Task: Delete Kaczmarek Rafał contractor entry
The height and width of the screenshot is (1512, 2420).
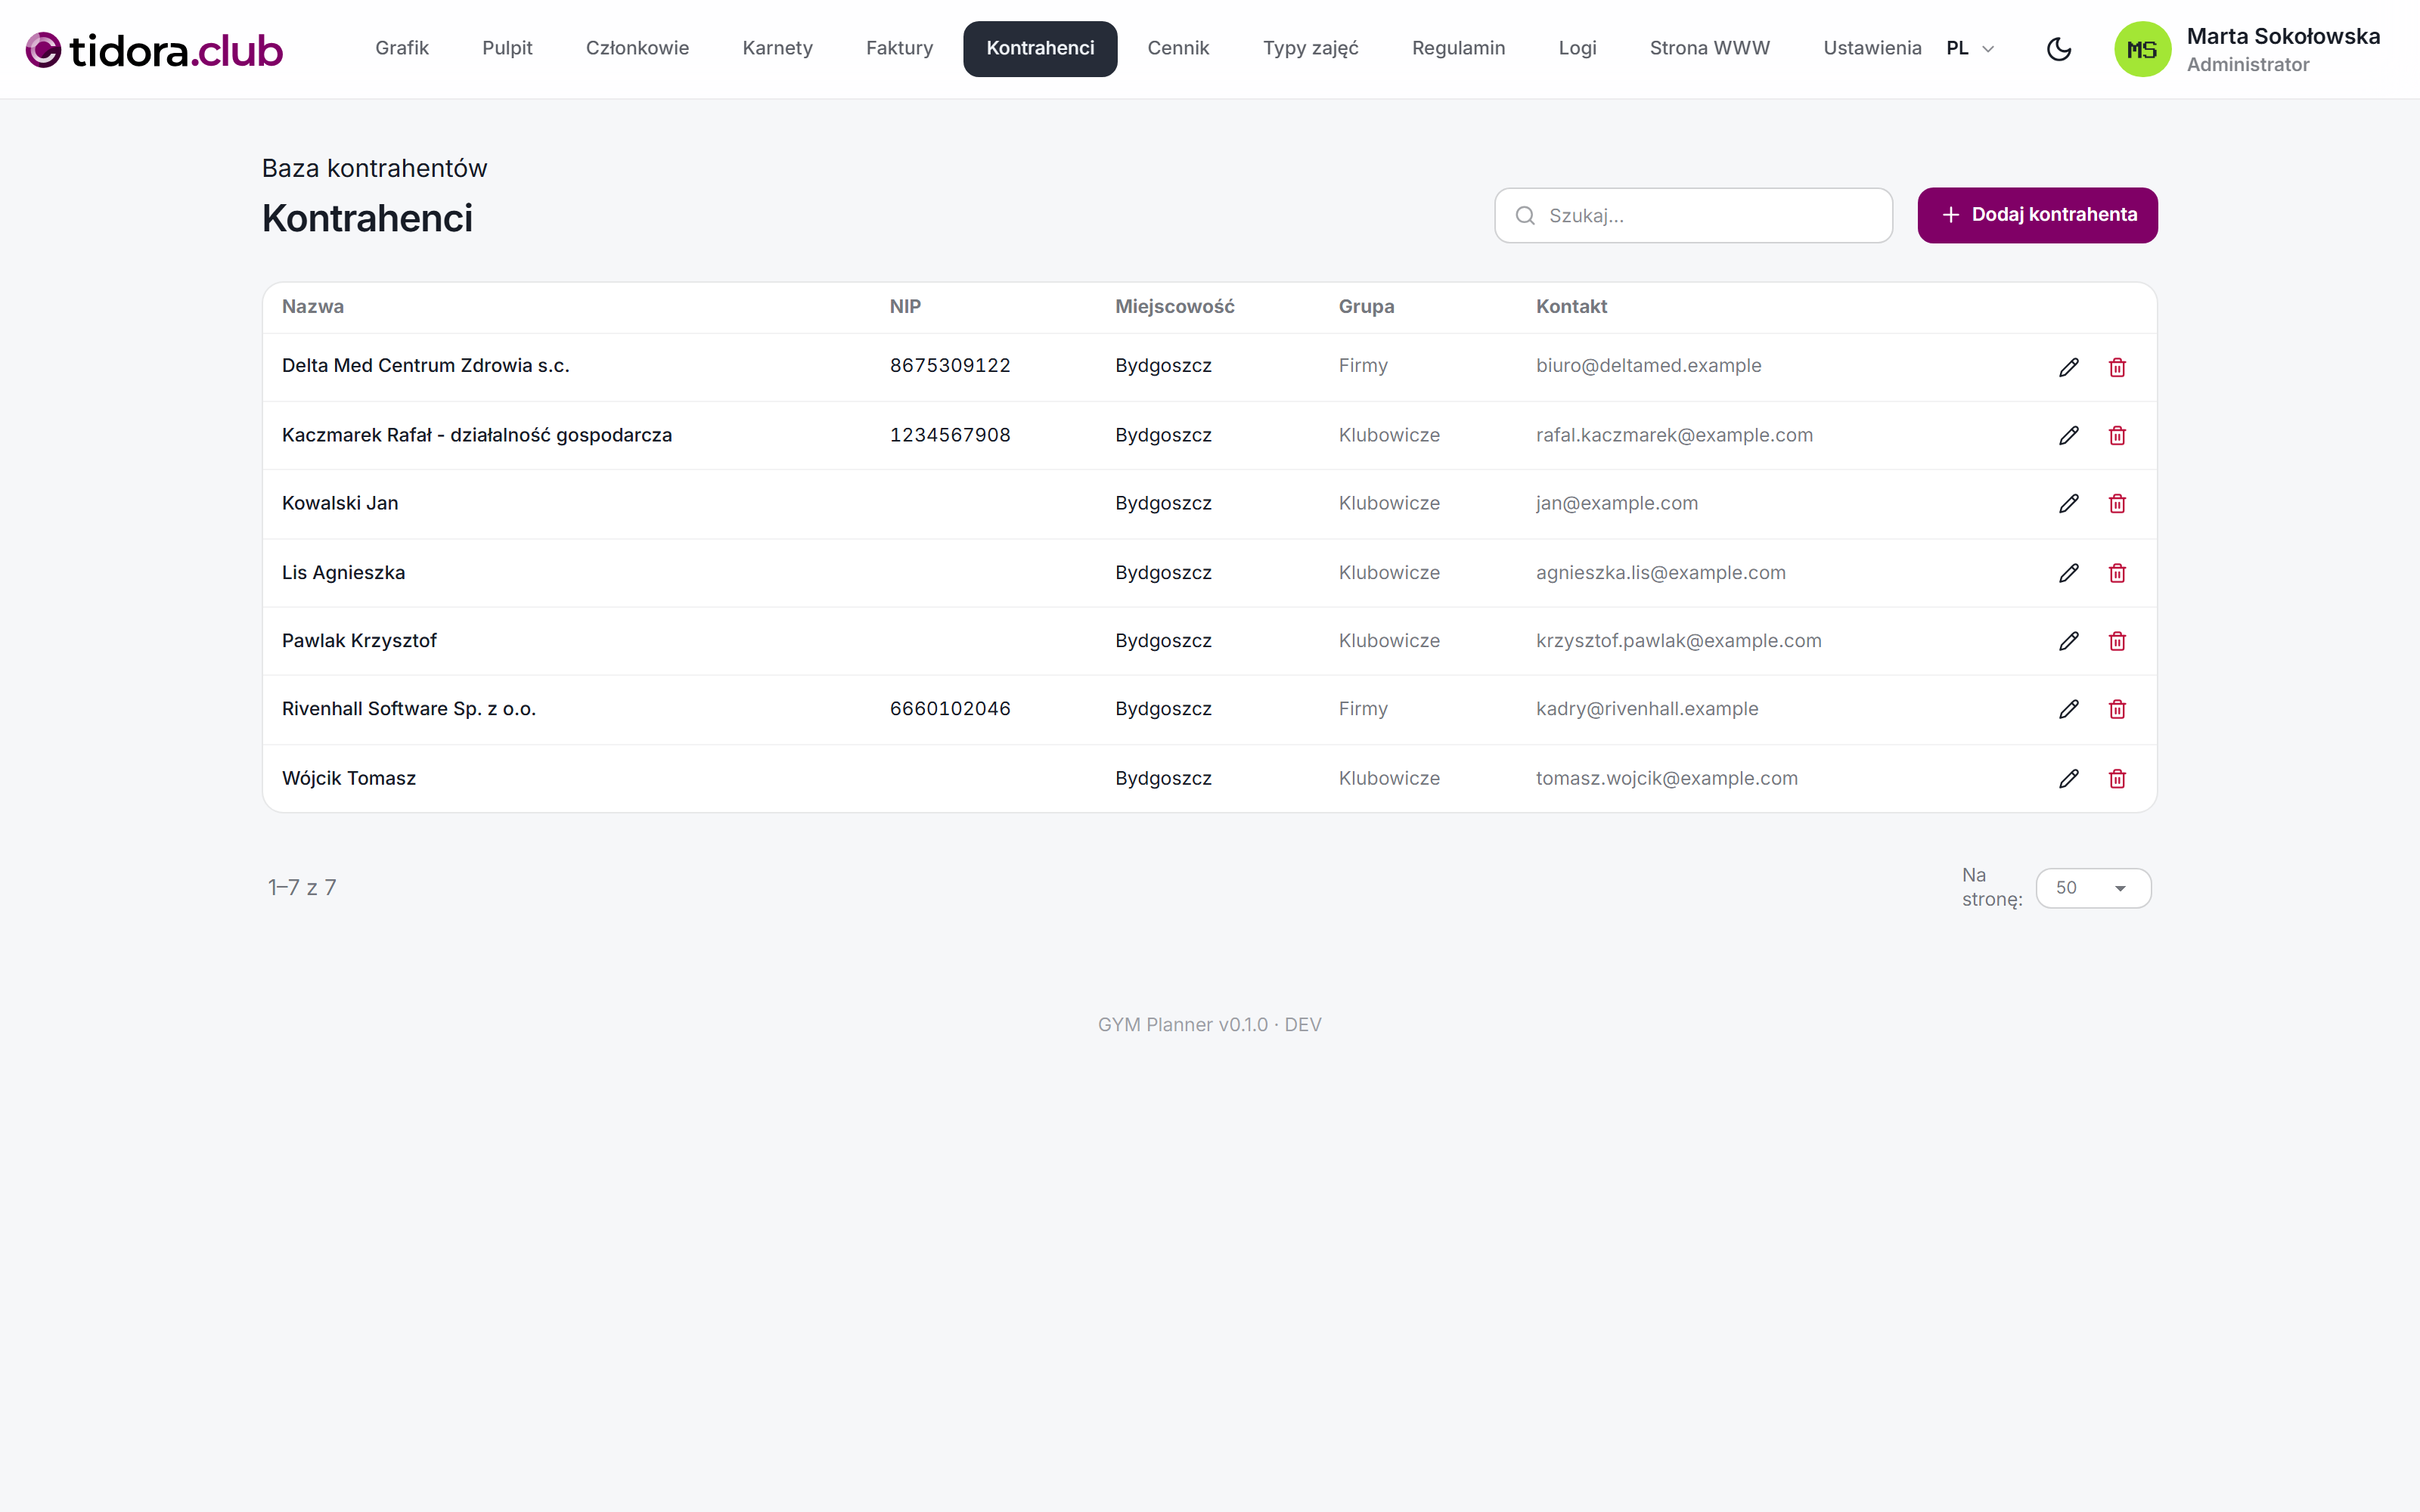Action: pyautogui.click(x=2117, y=435)
